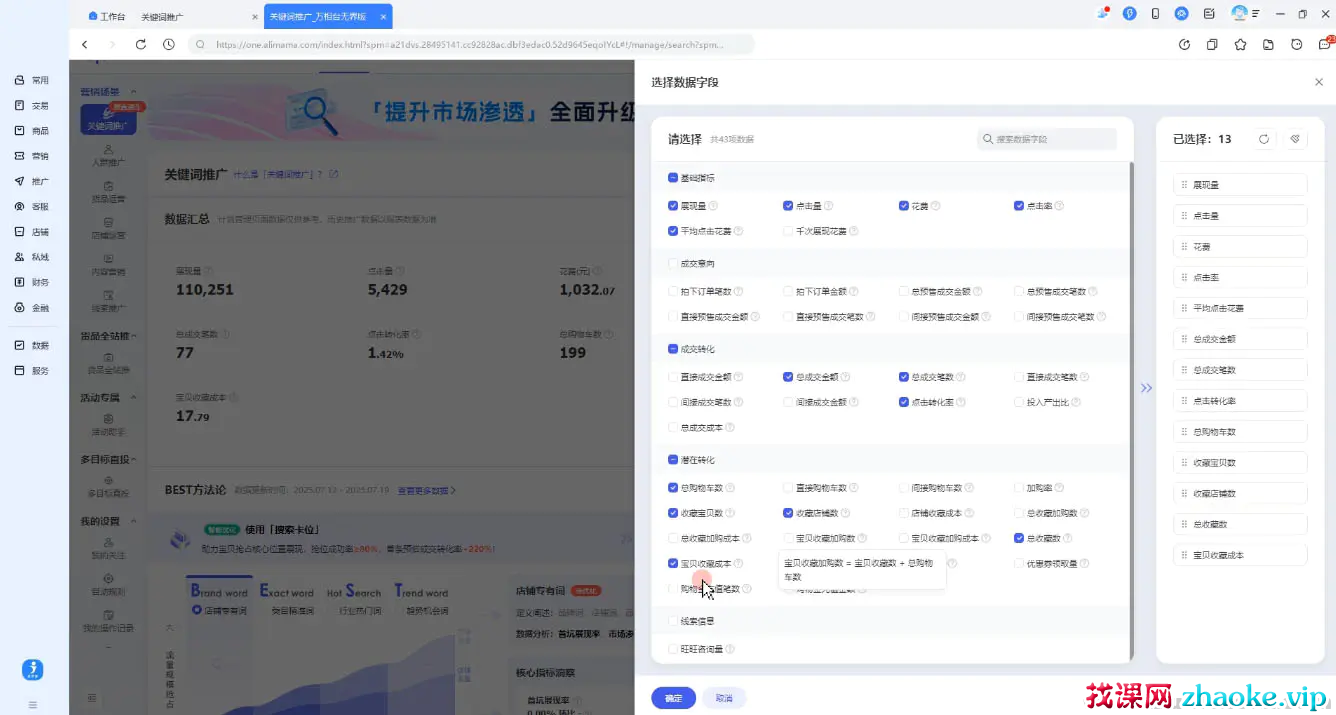Click the browser history clock icon
1336x715 pixels.
point(169,44)
